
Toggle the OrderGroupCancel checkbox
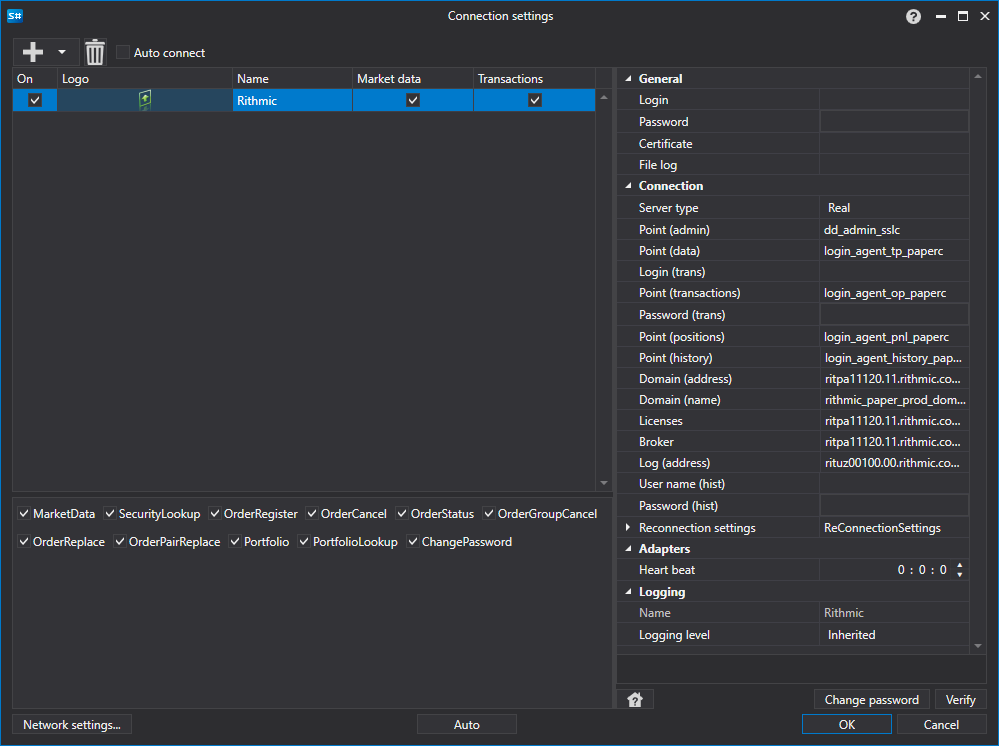click(489, 513)
